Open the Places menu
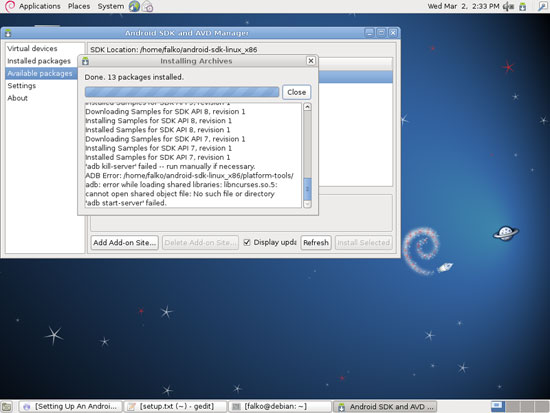550x413 pixels. 79,6
